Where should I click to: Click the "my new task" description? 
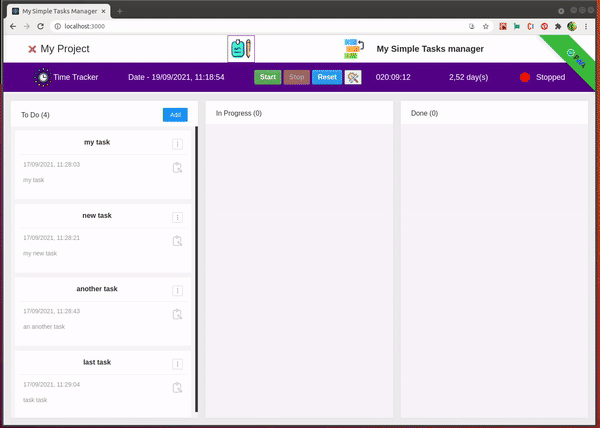(x=40, y=253)
